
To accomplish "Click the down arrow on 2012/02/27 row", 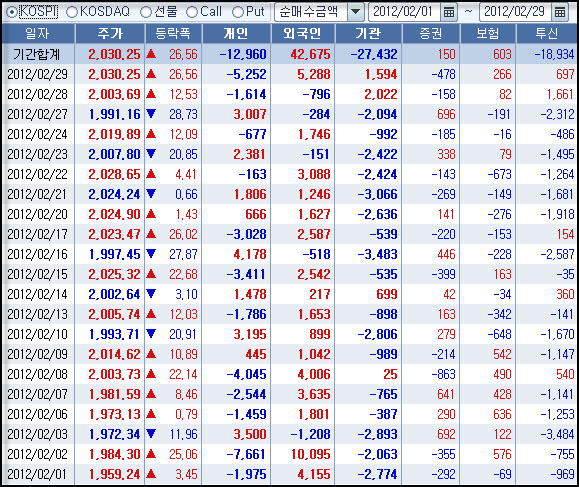I will pos(151,114).
